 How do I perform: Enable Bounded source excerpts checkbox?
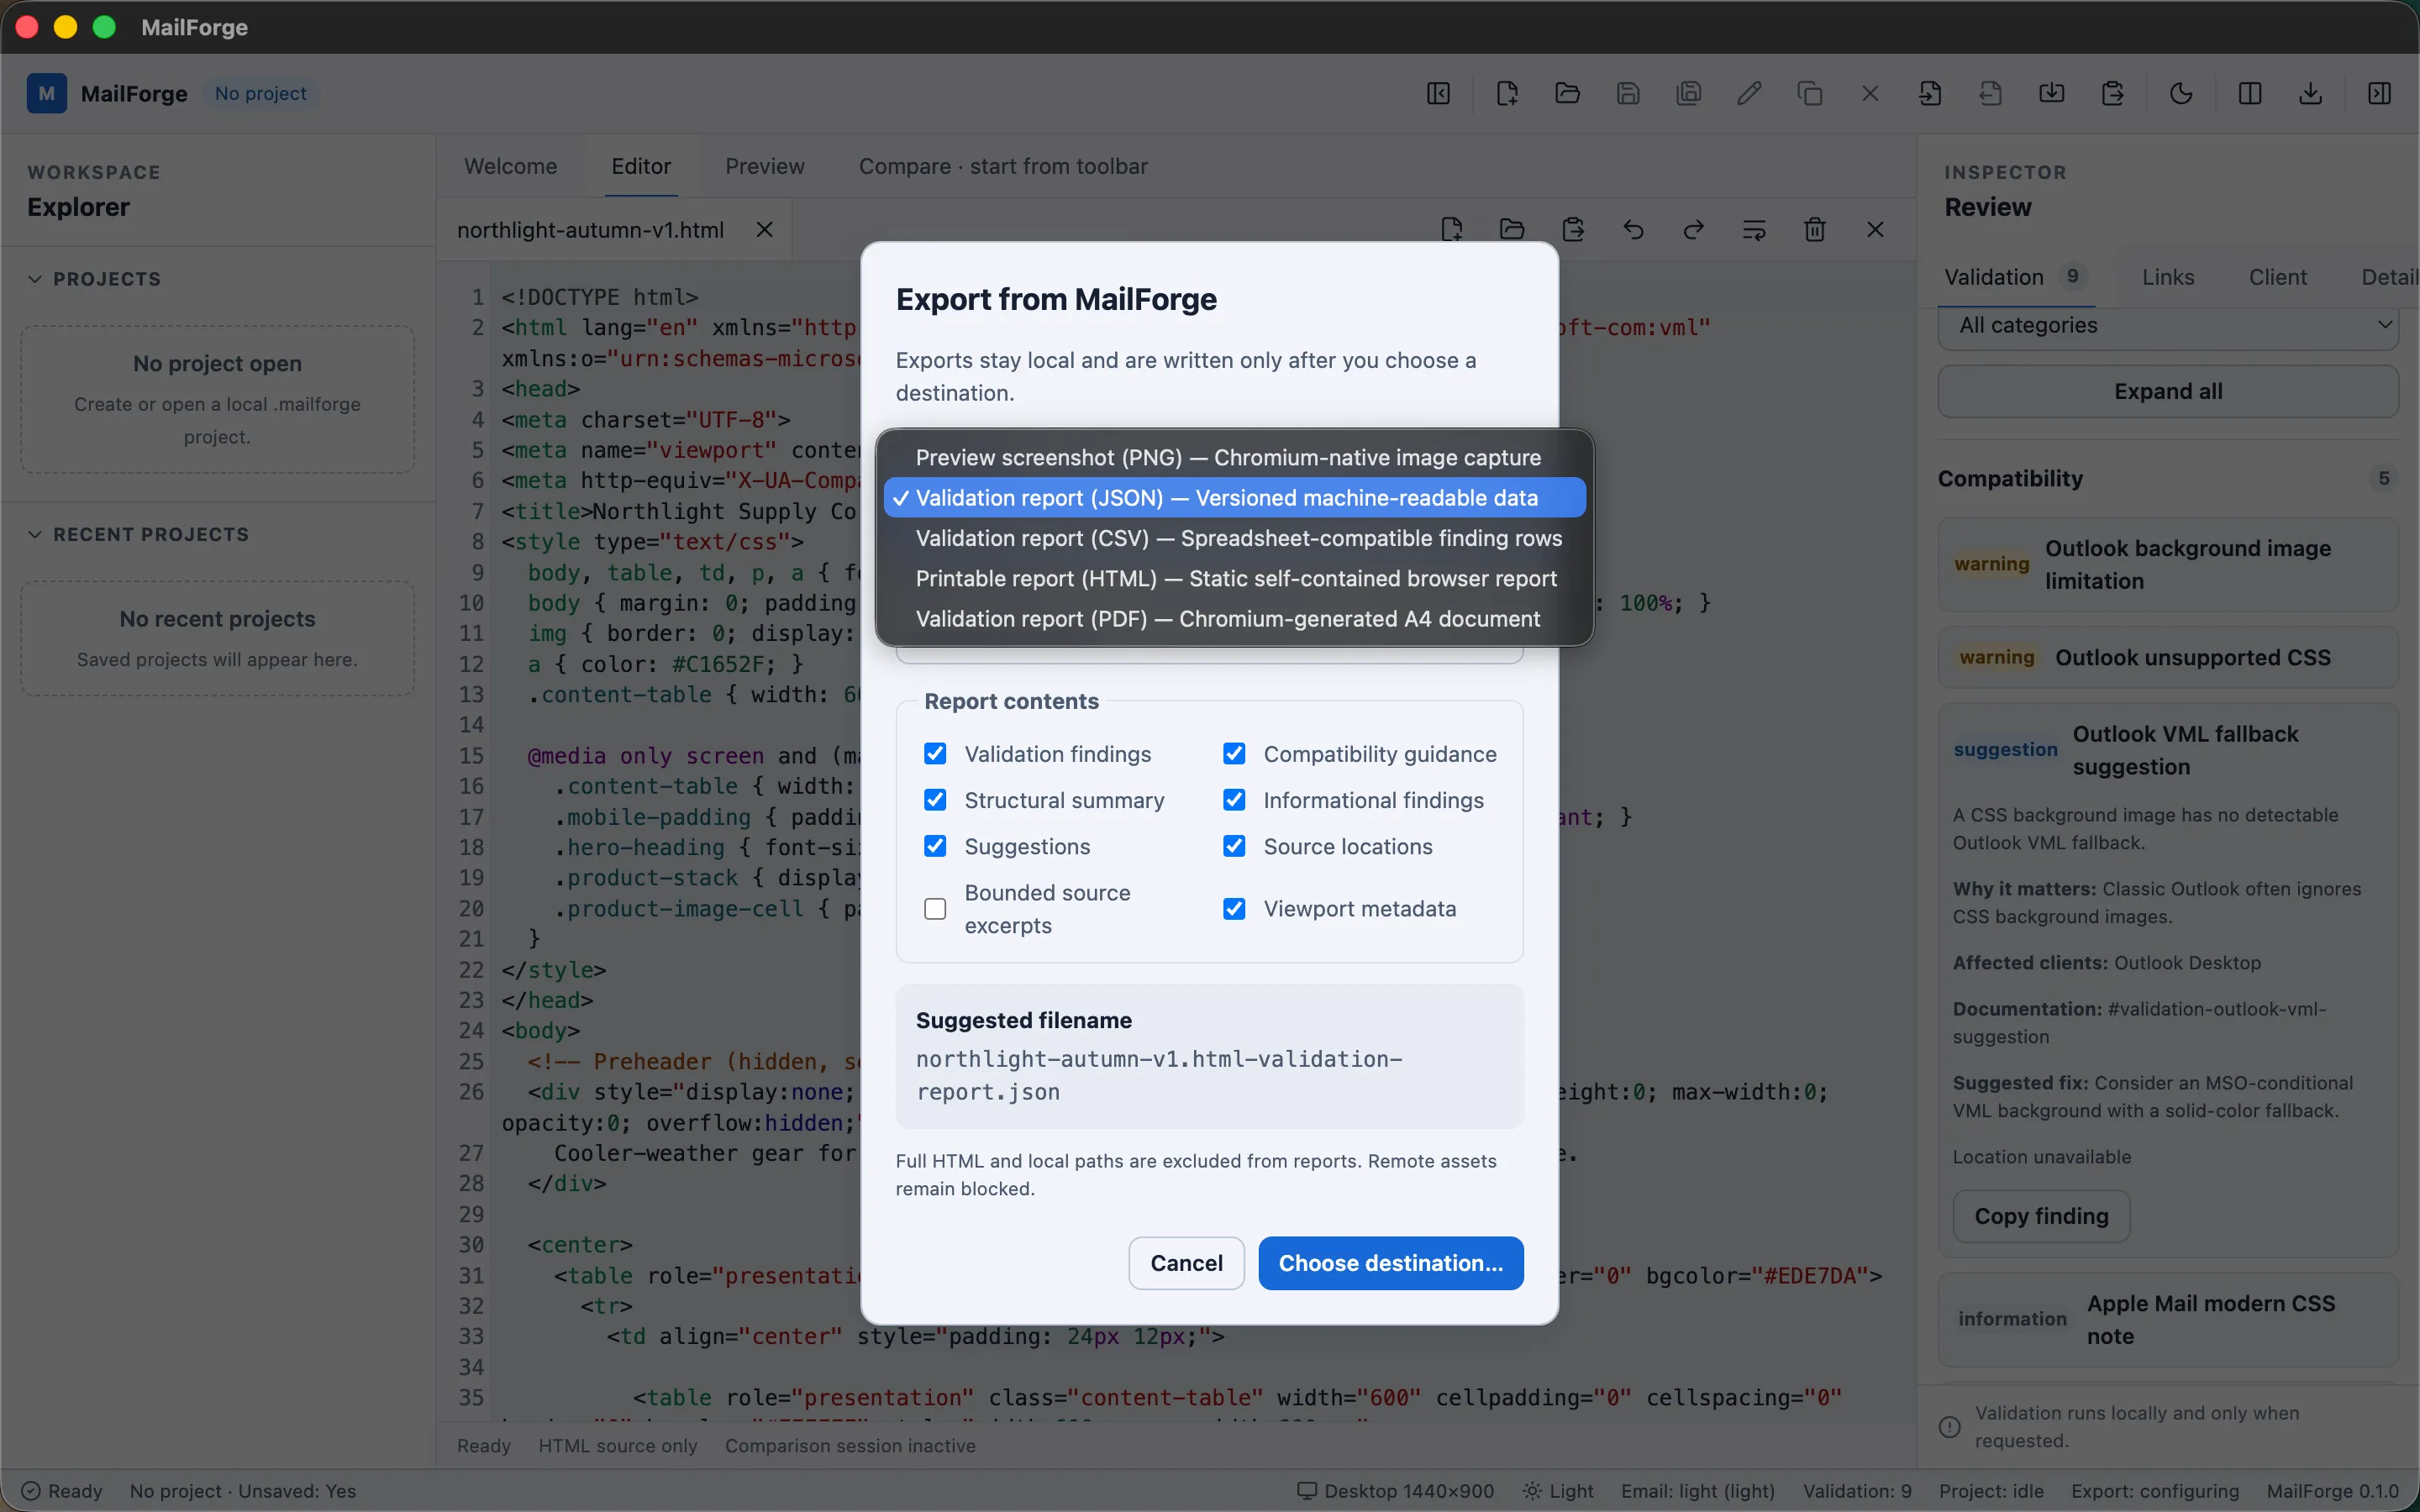935,909
